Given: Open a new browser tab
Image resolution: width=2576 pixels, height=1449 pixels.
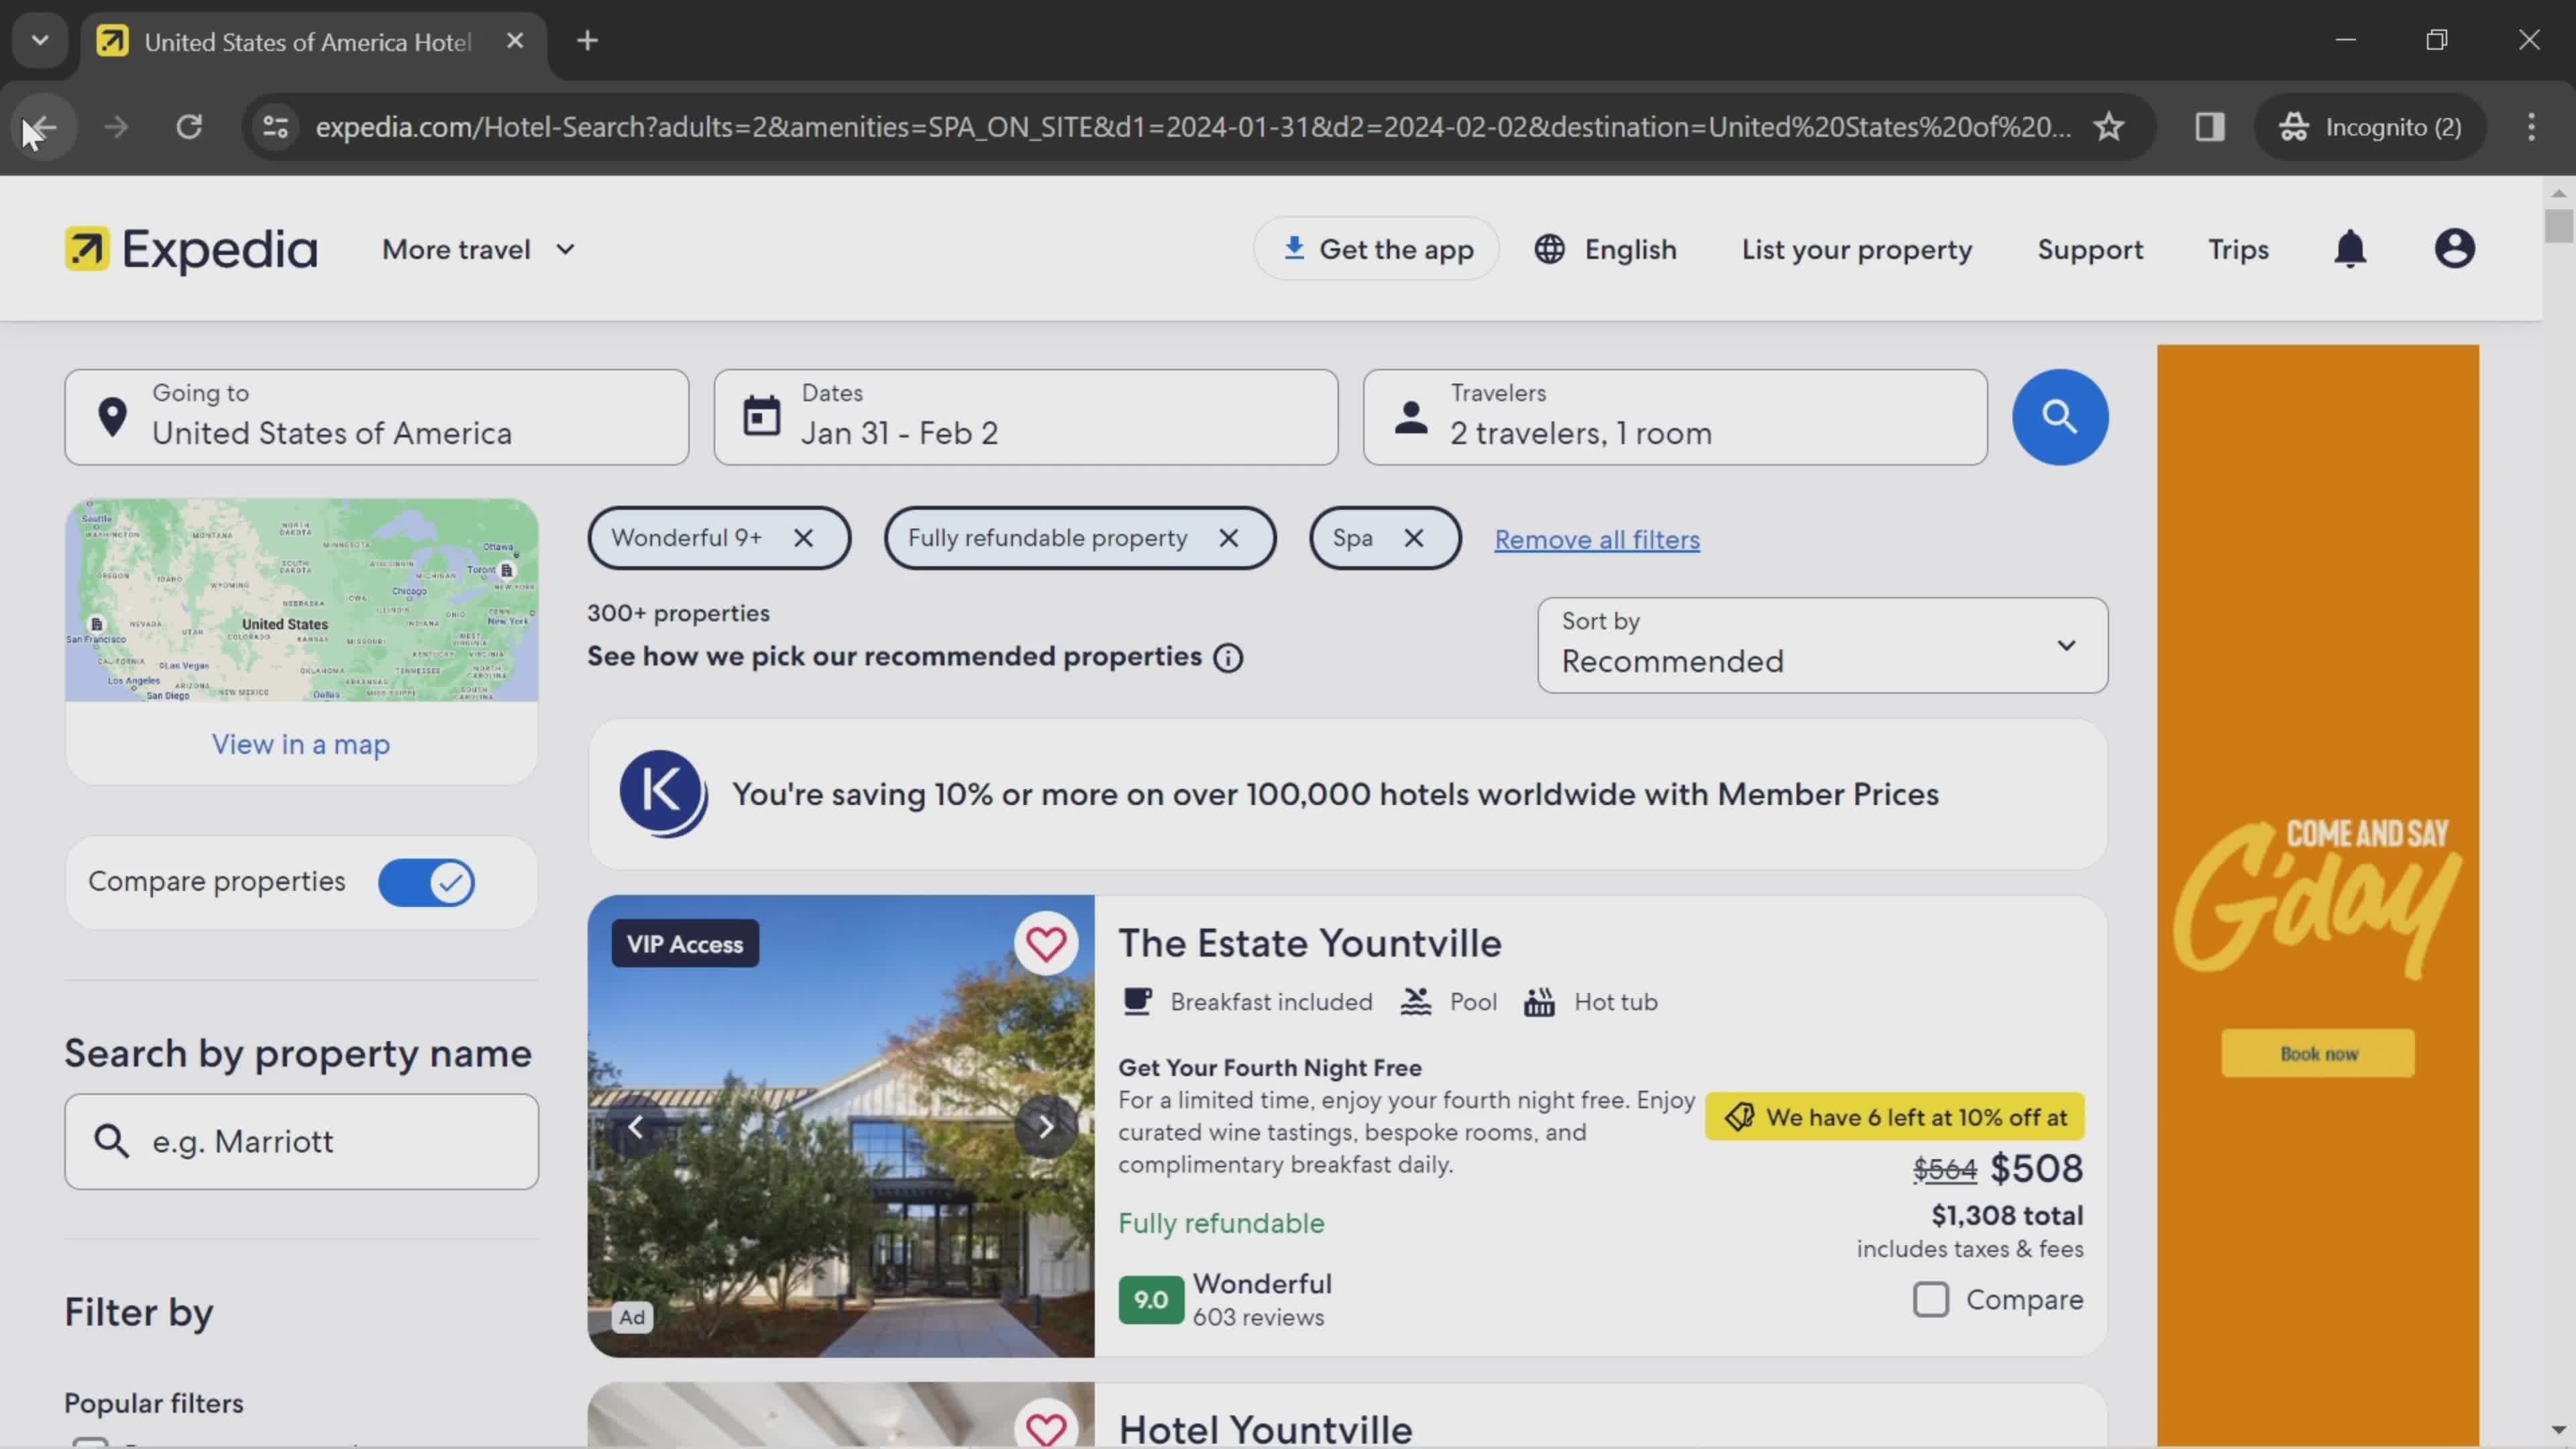Looking at the screenshot, I should pos(587,41).
